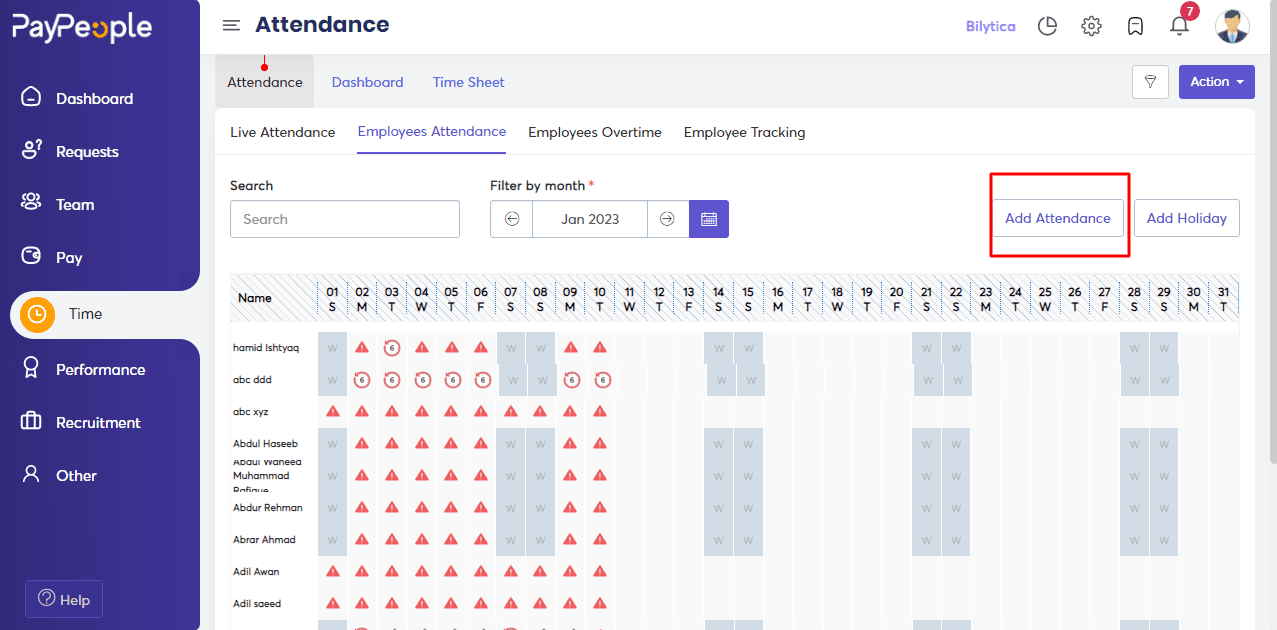Open the notifications bell icon
This screenshot has width=1277, height=630.
point(1180,26)
